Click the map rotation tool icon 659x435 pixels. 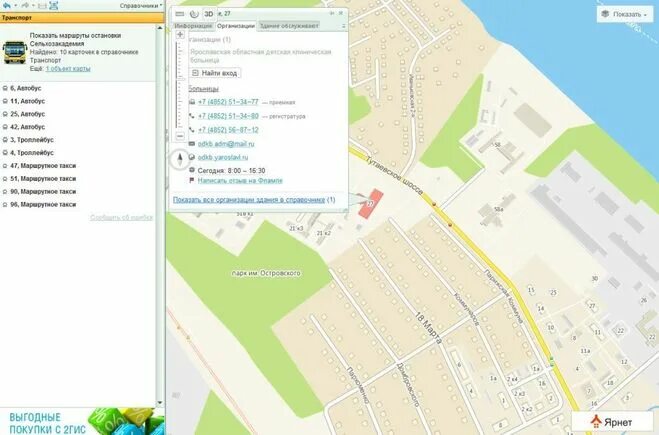[x=194, y=14]
